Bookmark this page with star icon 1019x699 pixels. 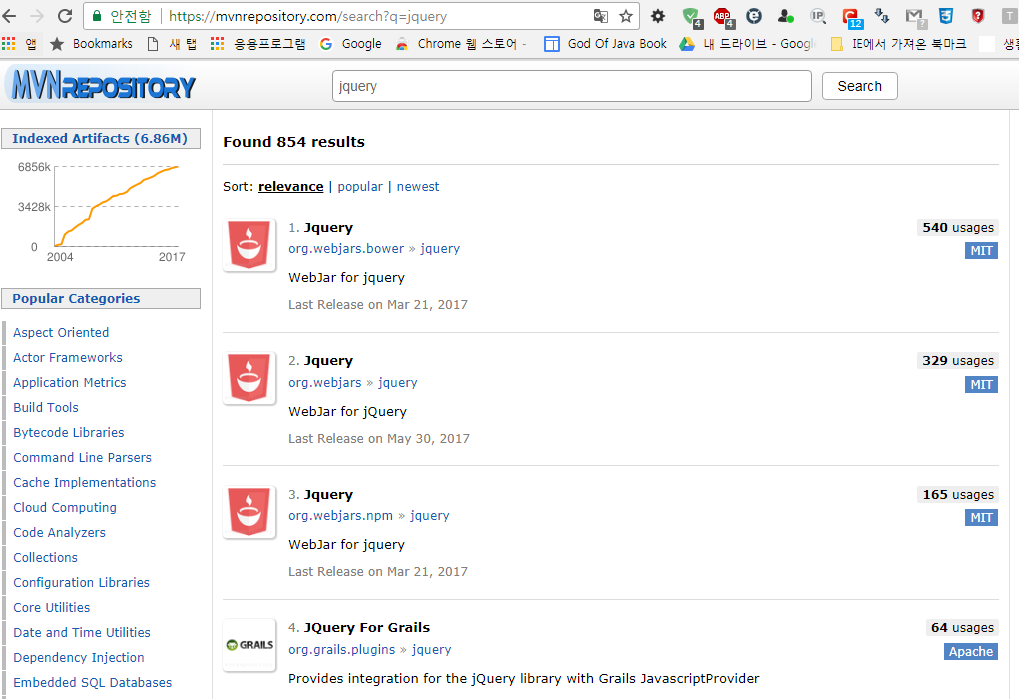pyautogui.click(x=626, y=16)
